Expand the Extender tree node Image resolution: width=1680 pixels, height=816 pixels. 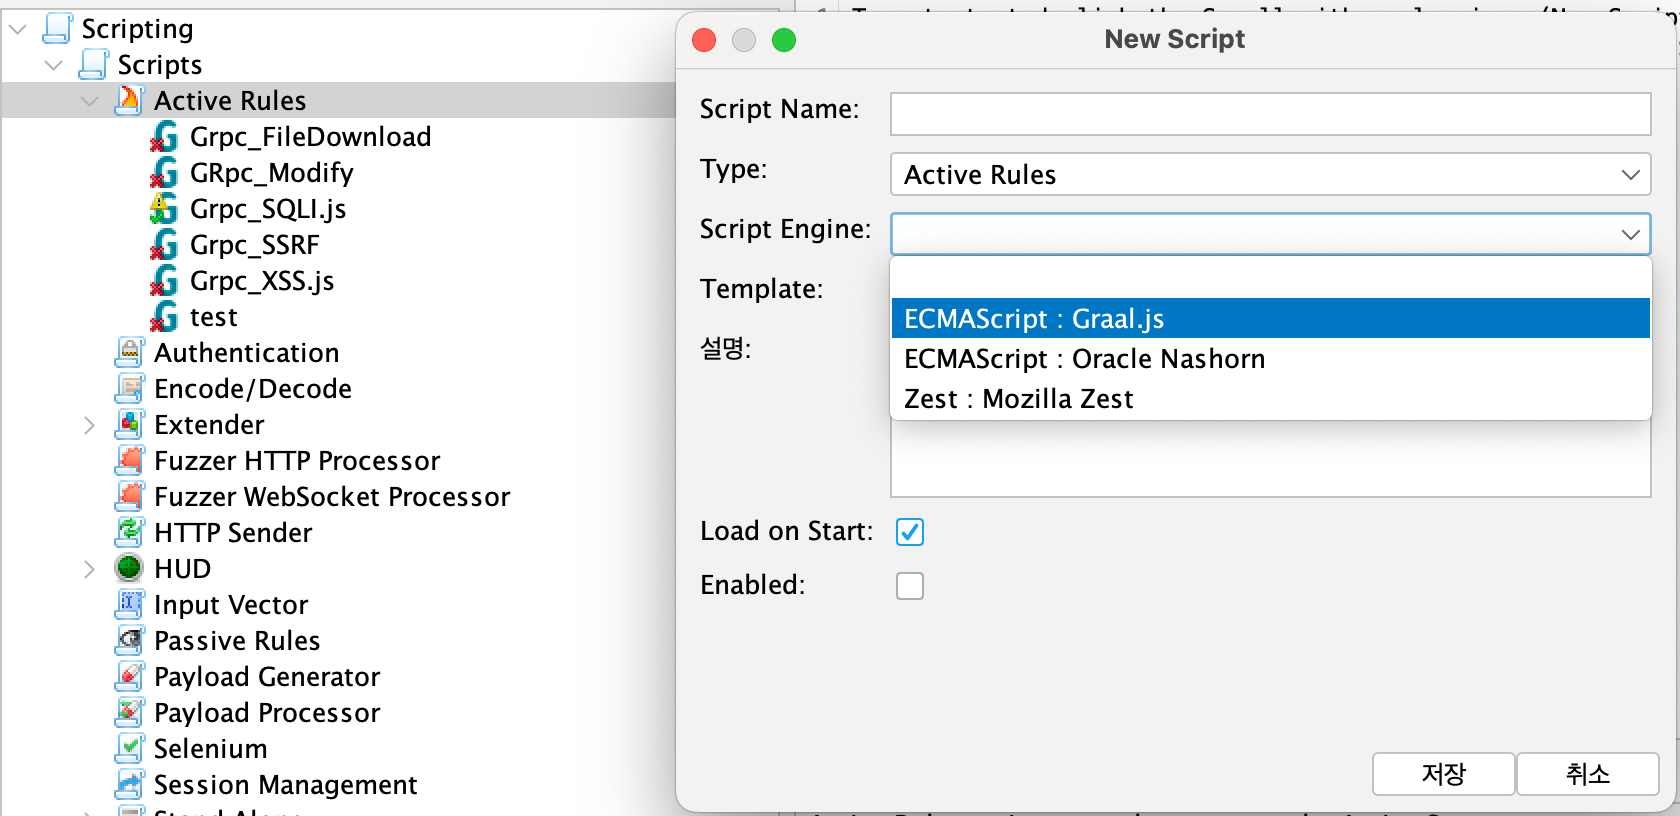[x=90, y=425]
